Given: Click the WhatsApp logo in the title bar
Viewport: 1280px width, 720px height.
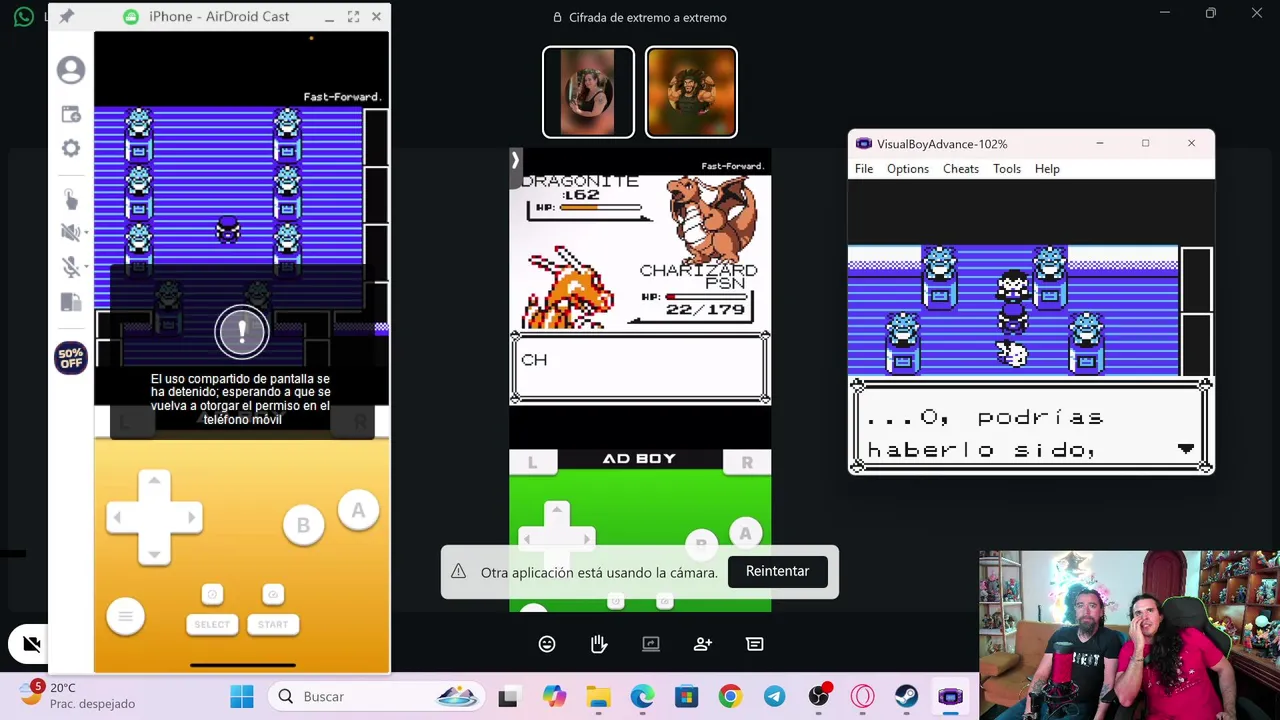Looking at the screenshot, I should (24, 16).
